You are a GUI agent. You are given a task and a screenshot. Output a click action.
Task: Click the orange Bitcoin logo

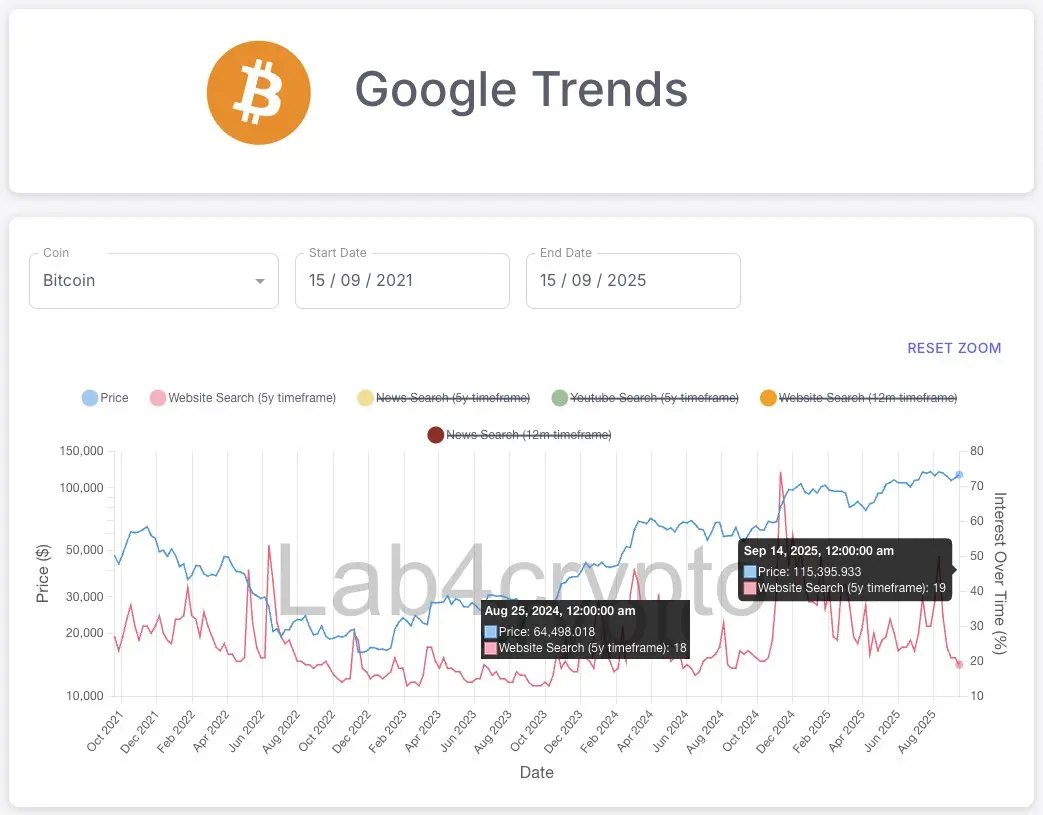click(x=258, y=92)
